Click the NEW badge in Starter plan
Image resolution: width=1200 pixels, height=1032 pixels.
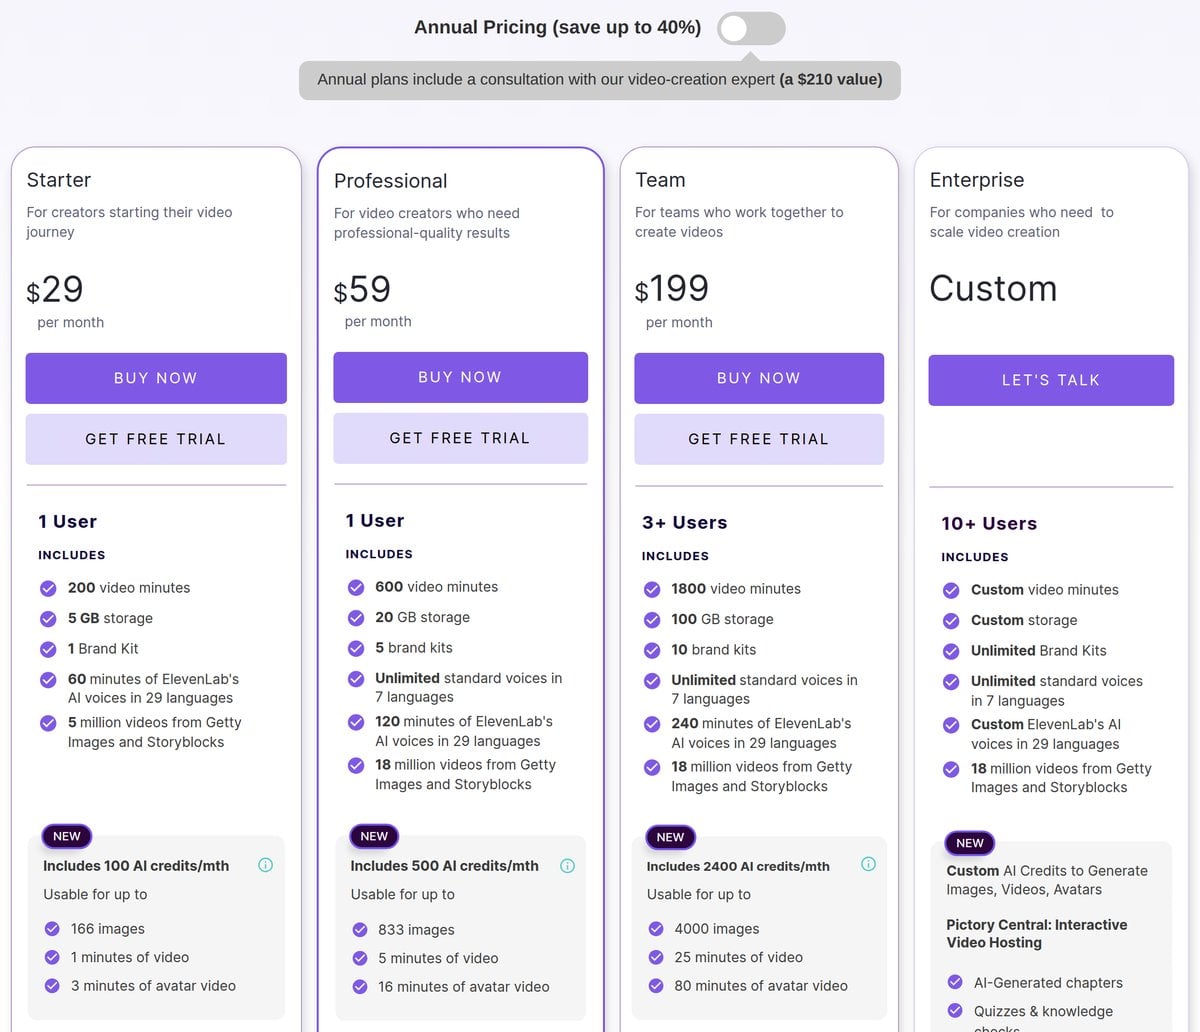tap(67, 836)
